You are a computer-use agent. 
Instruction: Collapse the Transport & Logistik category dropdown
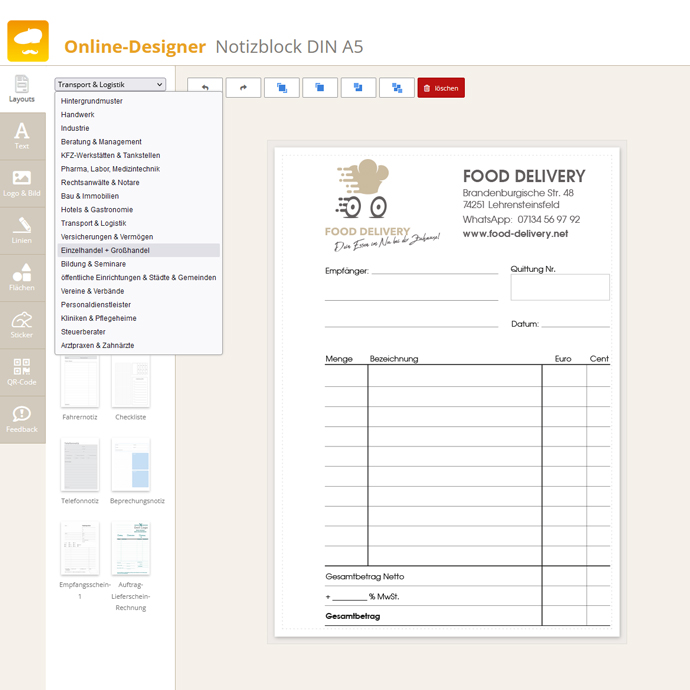tap(110, 85)
